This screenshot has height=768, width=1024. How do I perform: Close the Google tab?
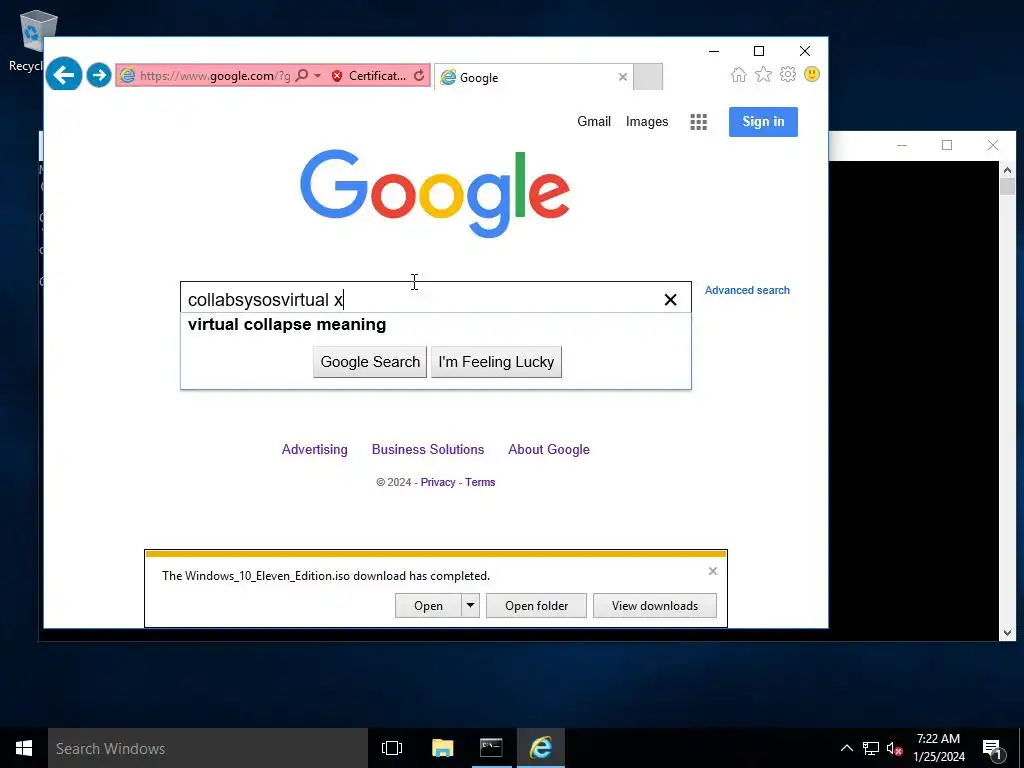(x=622, y=77)
